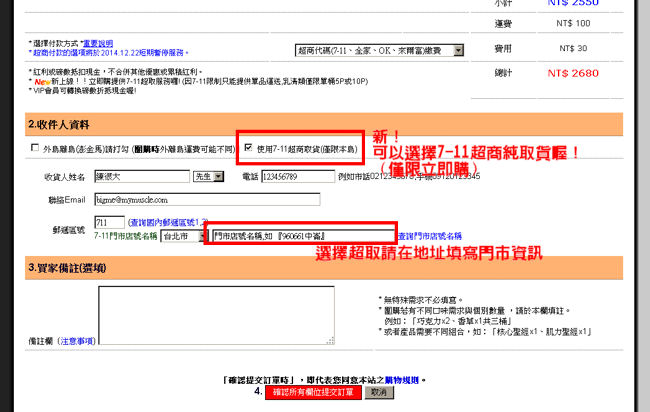The height and width of the screenshot is (412, 650).
Task: Click inside the buyer notes (備註欄) textarea
Action: point(216,315)
